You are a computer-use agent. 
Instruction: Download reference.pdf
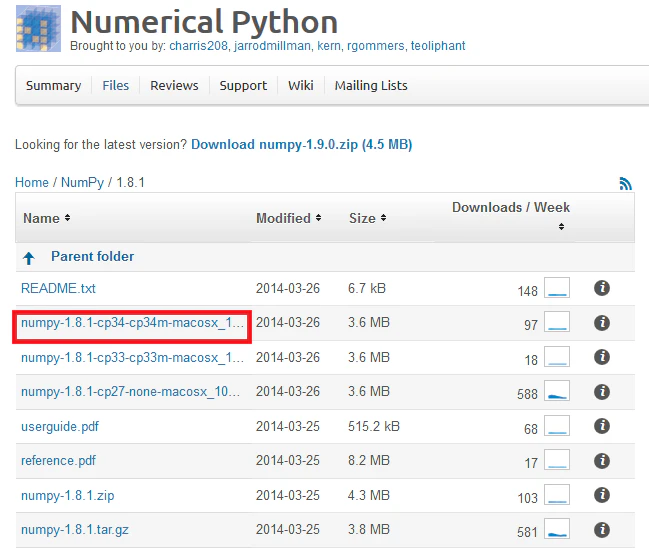coord(58,460)
